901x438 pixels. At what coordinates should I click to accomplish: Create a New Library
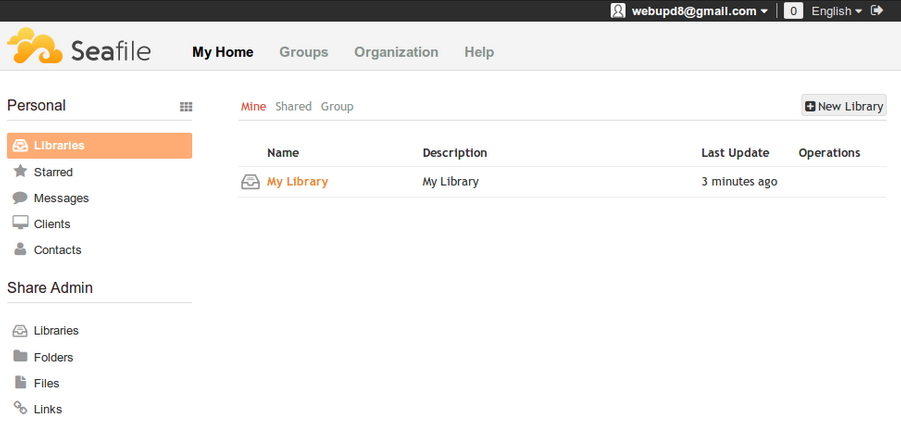point(844,106)
